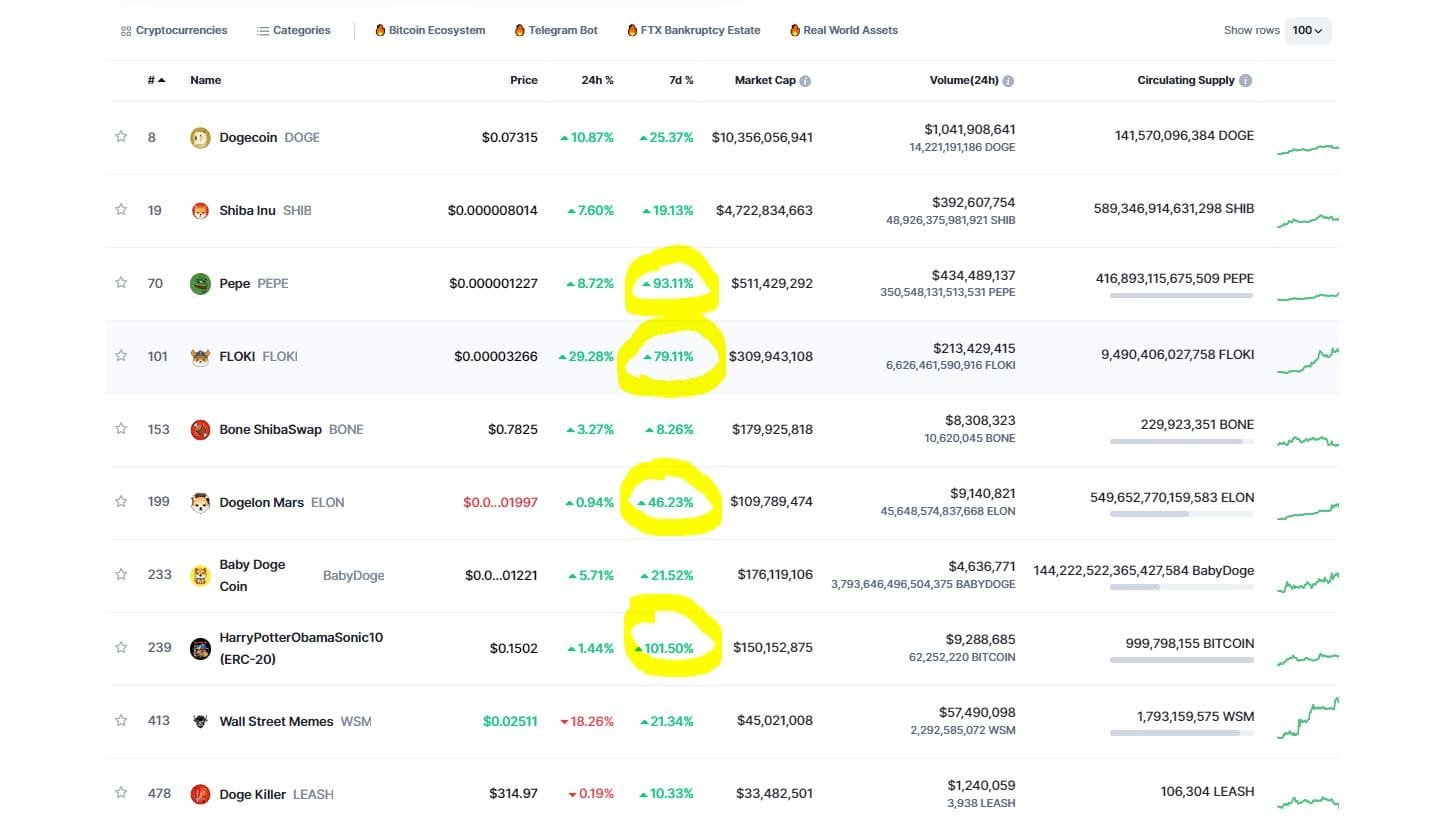Click the Wall Street Memes coin logo
Image resolution: width=1451 pixels, height=819 pixels.
pos(200,720)
